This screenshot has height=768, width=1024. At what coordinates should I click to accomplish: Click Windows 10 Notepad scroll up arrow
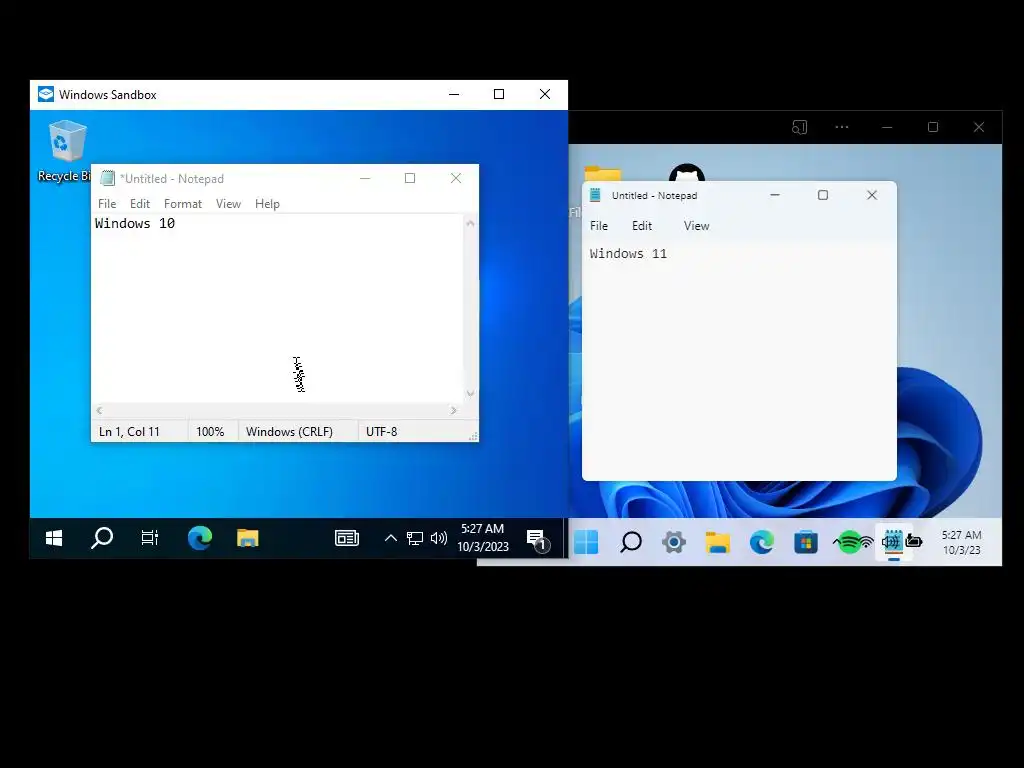click(x=470, y=223)
